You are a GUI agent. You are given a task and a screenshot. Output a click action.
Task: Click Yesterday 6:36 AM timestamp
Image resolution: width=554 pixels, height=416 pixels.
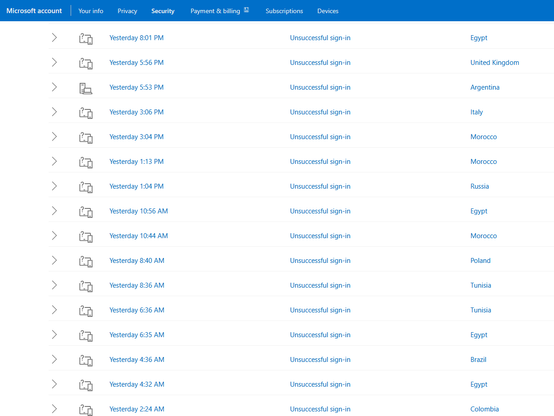click(x=137, y=310)
